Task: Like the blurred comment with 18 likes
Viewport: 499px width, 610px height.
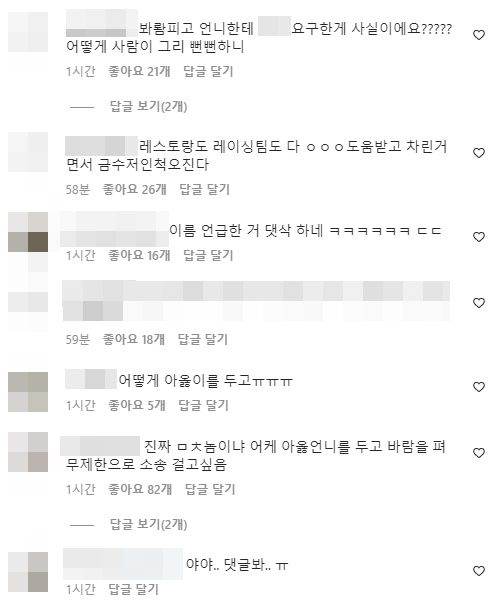Action: [479, 303]
